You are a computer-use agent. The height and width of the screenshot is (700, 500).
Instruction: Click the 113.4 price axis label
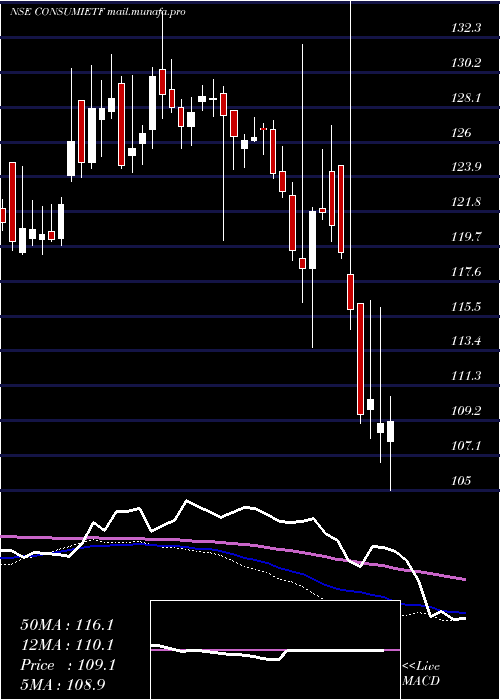[466, 342]
